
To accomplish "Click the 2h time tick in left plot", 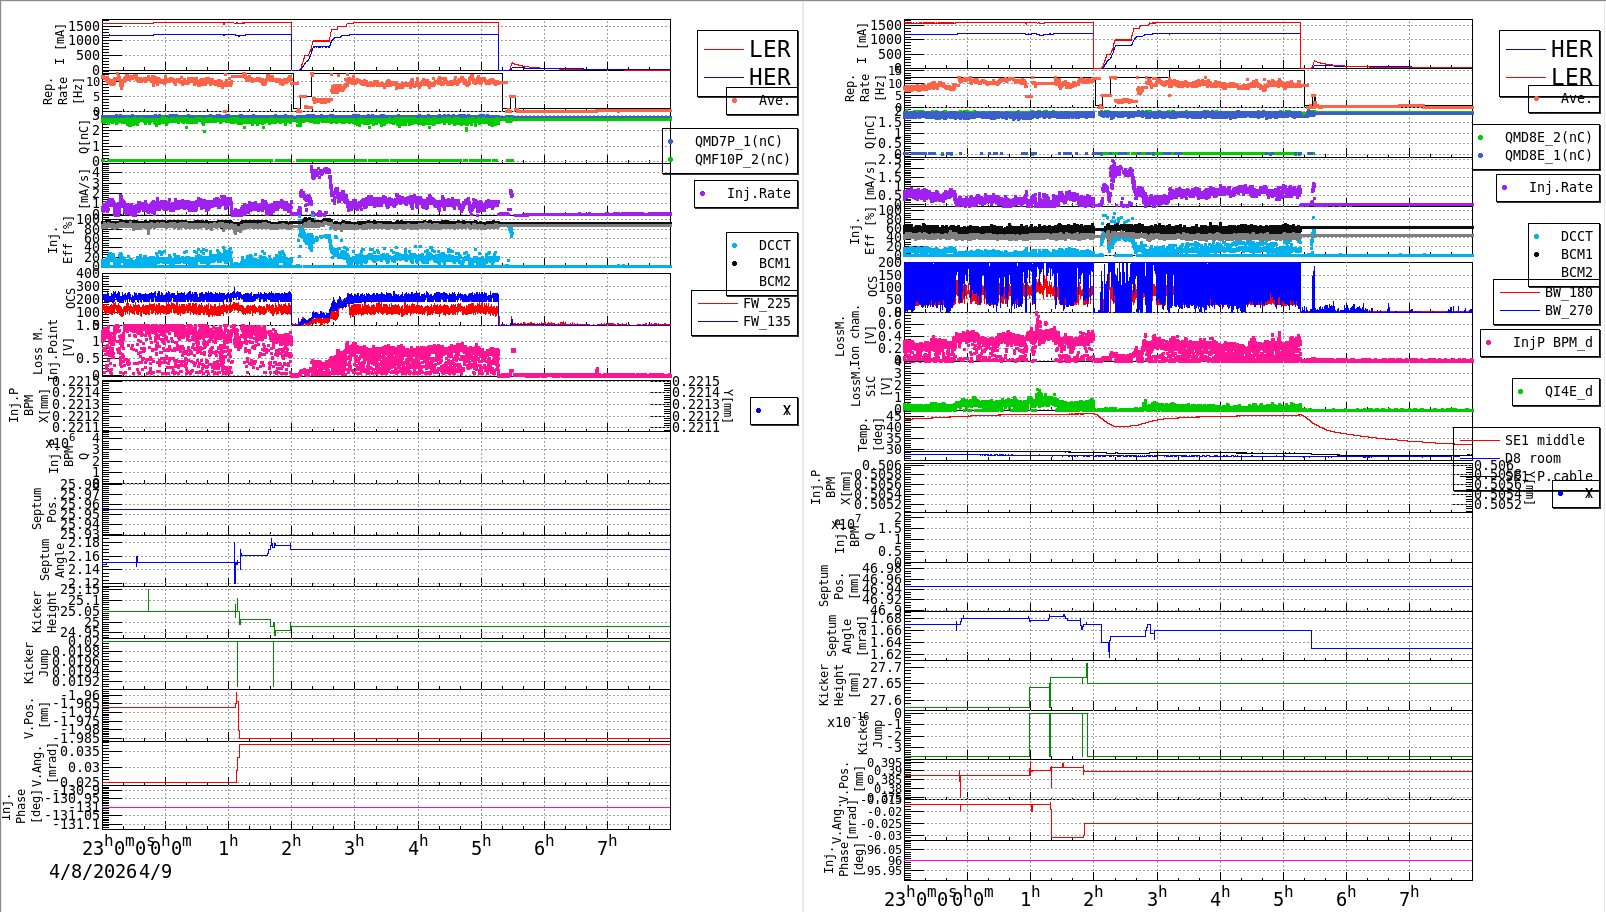I will click(x=291, y=845).
